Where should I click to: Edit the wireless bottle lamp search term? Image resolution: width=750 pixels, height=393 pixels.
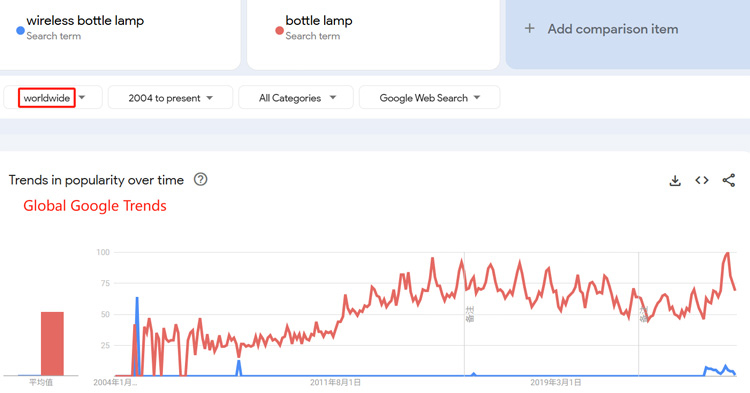[x=85, y=21]
